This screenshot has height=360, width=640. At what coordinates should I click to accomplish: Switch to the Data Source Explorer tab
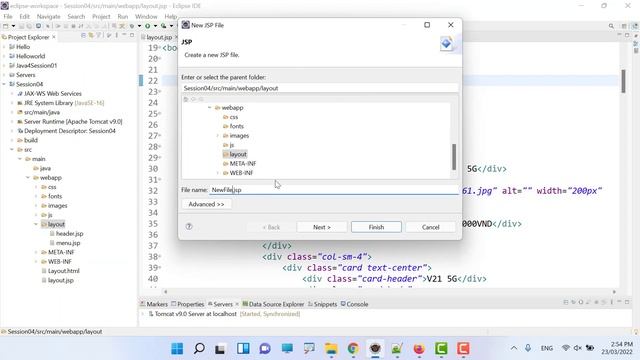click(x=273, y=304)
